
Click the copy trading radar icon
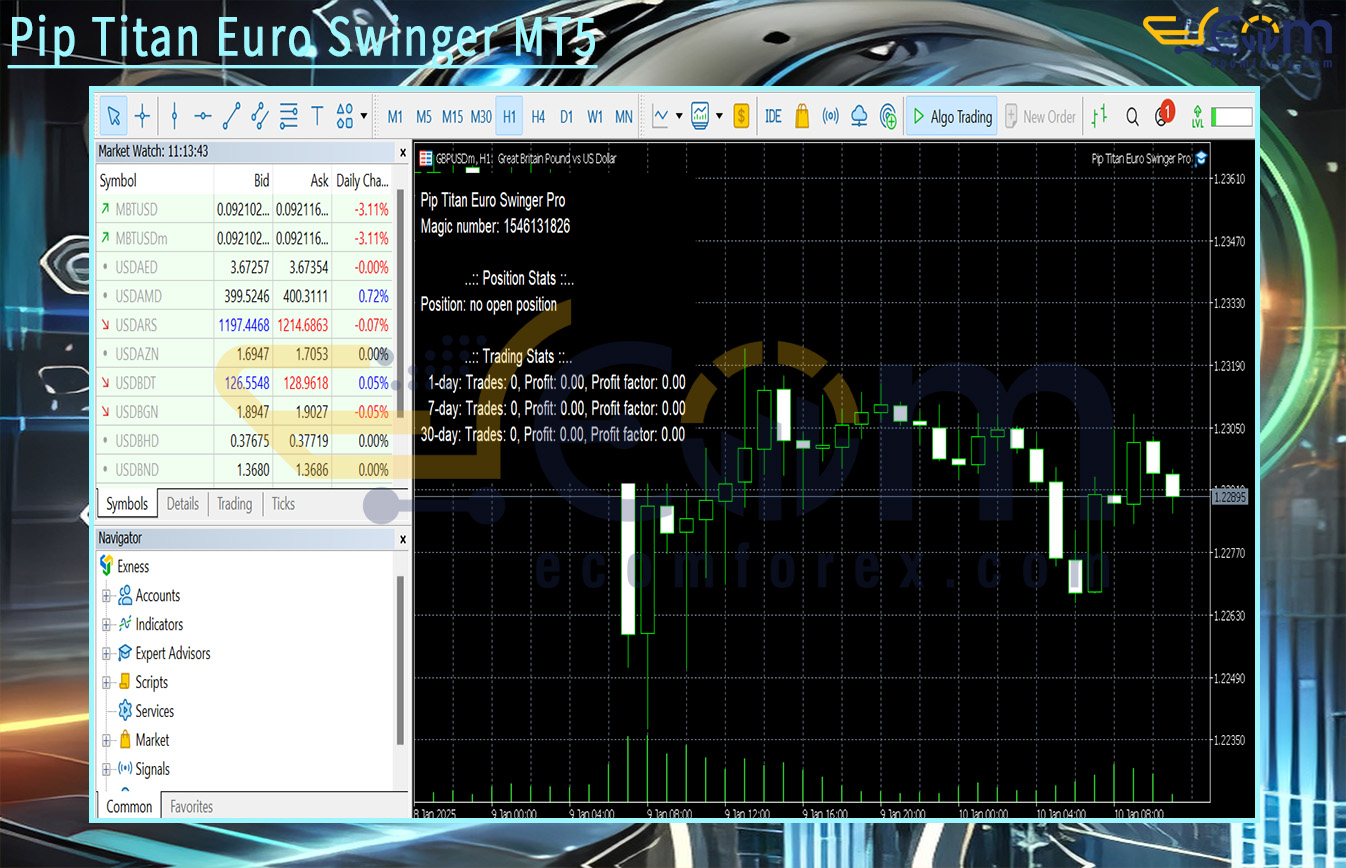tap(888, 117)
